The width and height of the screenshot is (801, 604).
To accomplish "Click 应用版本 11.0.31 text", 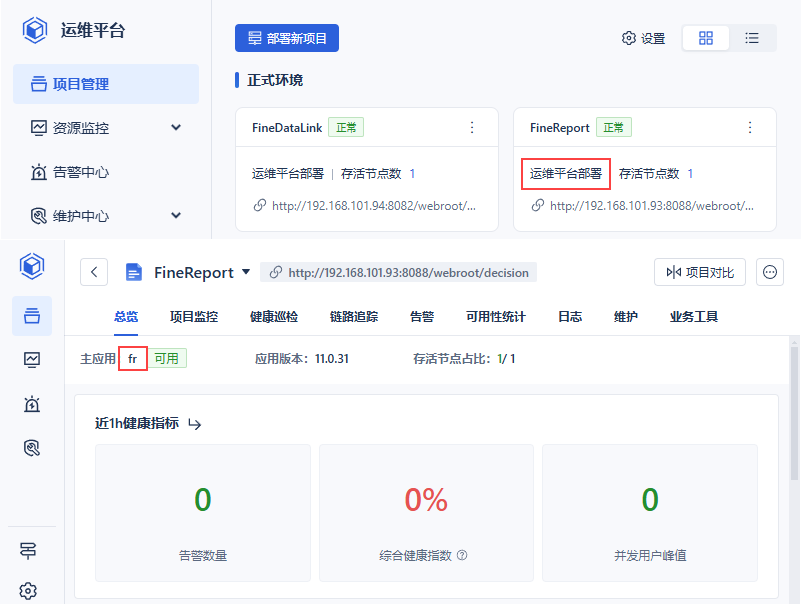I will tap(301, 359).
